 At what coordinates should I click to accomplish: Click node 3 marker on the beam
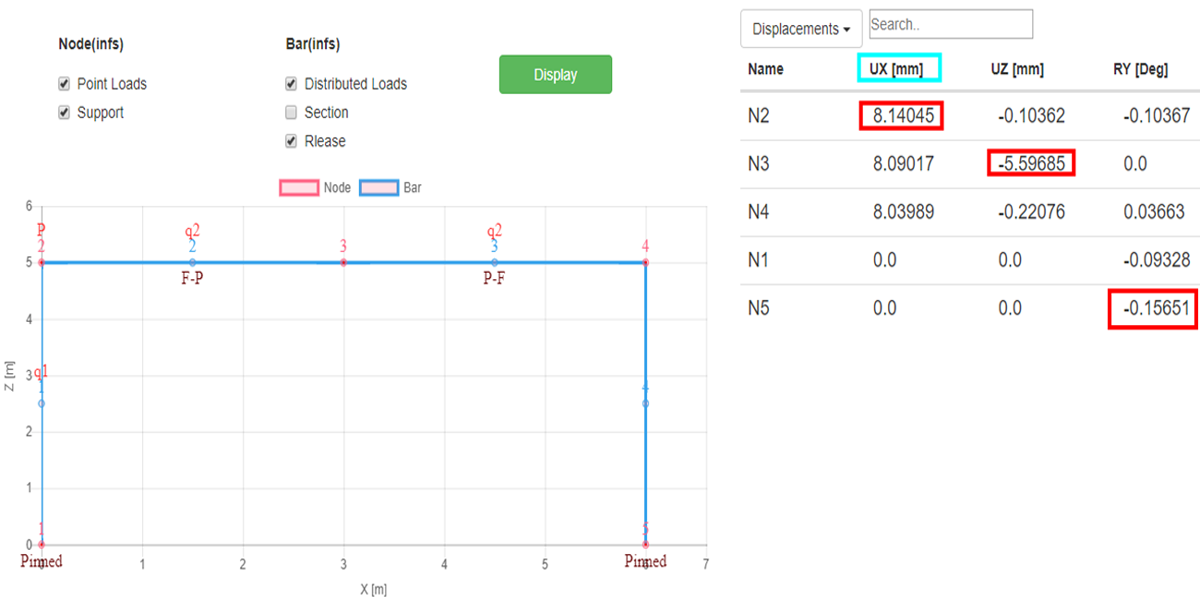[343, 262]
